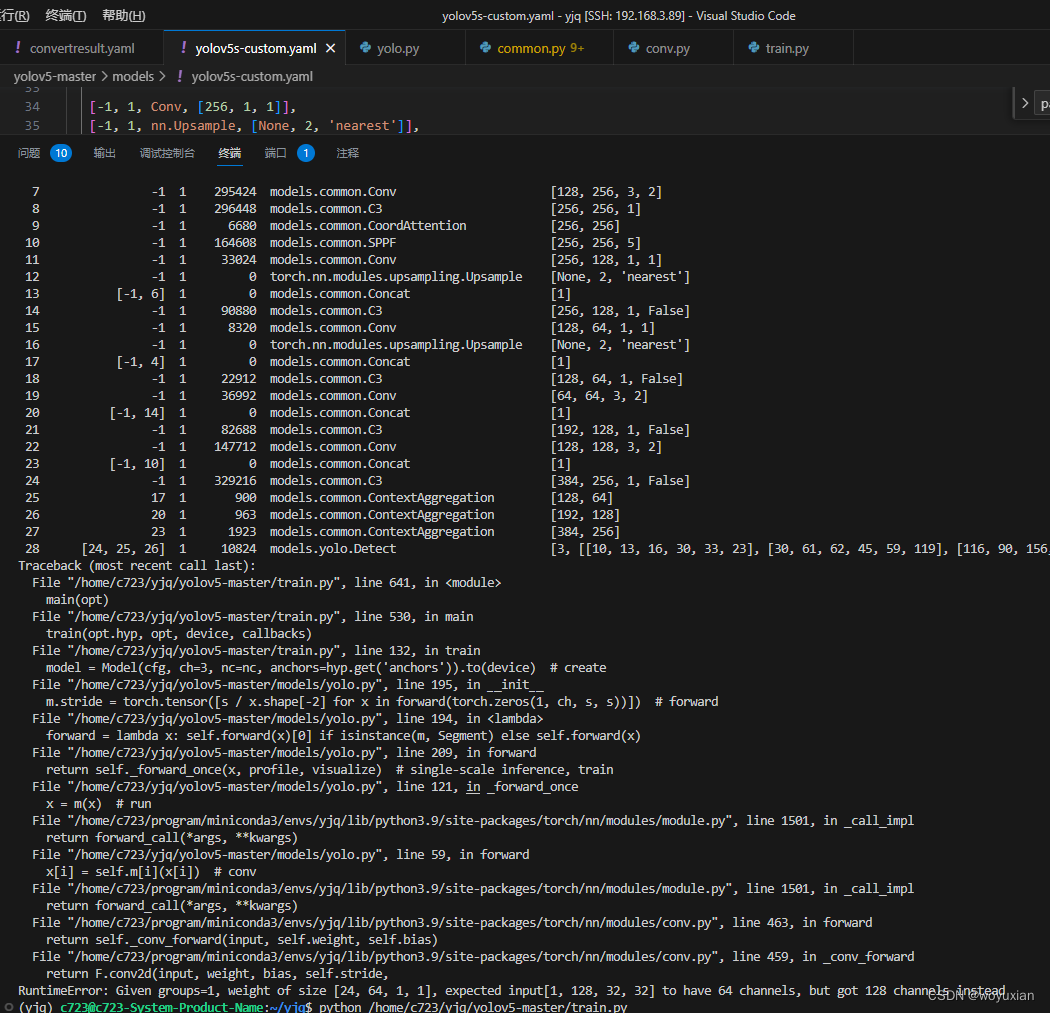The width and height of the screenshot is (1050, 1013).
Task: Click the unsaved-changes badge 9+ on common.py
Action: point(575,47)
